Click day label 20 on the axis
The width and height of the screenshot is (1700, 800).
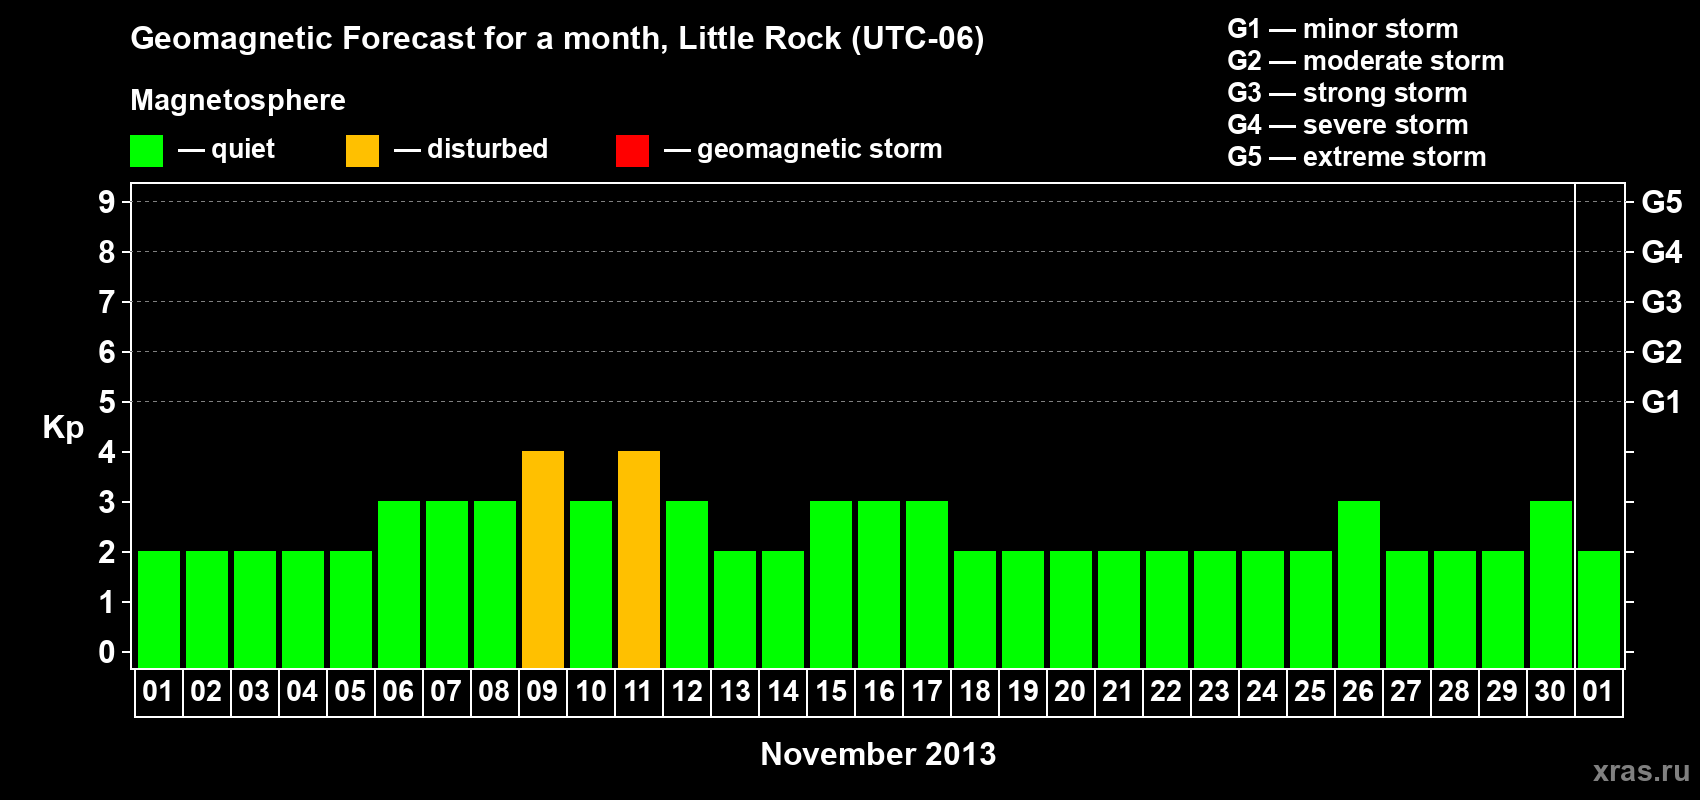(x=1070, y=692)
